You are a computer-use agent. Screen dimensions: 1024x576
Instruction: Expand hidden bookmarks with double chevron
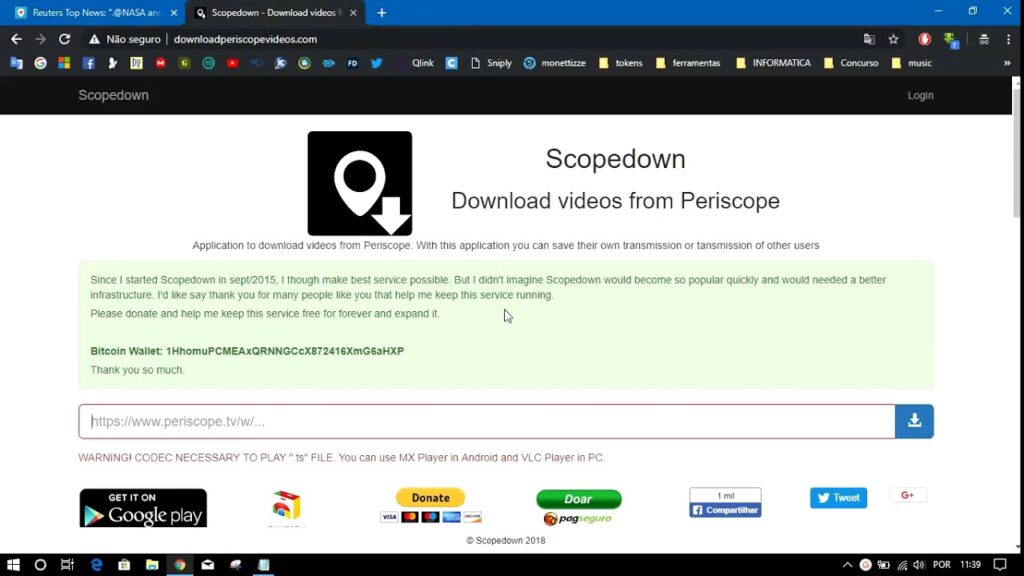1007,63
